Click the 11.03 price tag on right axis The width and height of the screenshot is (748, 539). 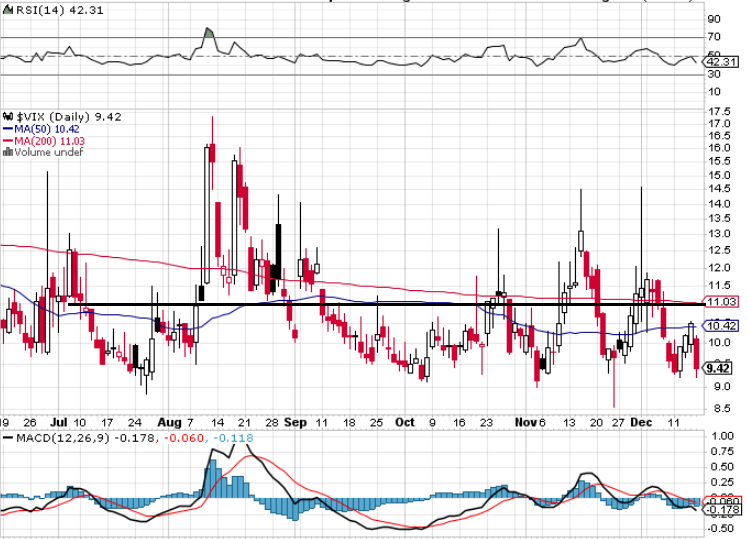[x=721, y=302]
